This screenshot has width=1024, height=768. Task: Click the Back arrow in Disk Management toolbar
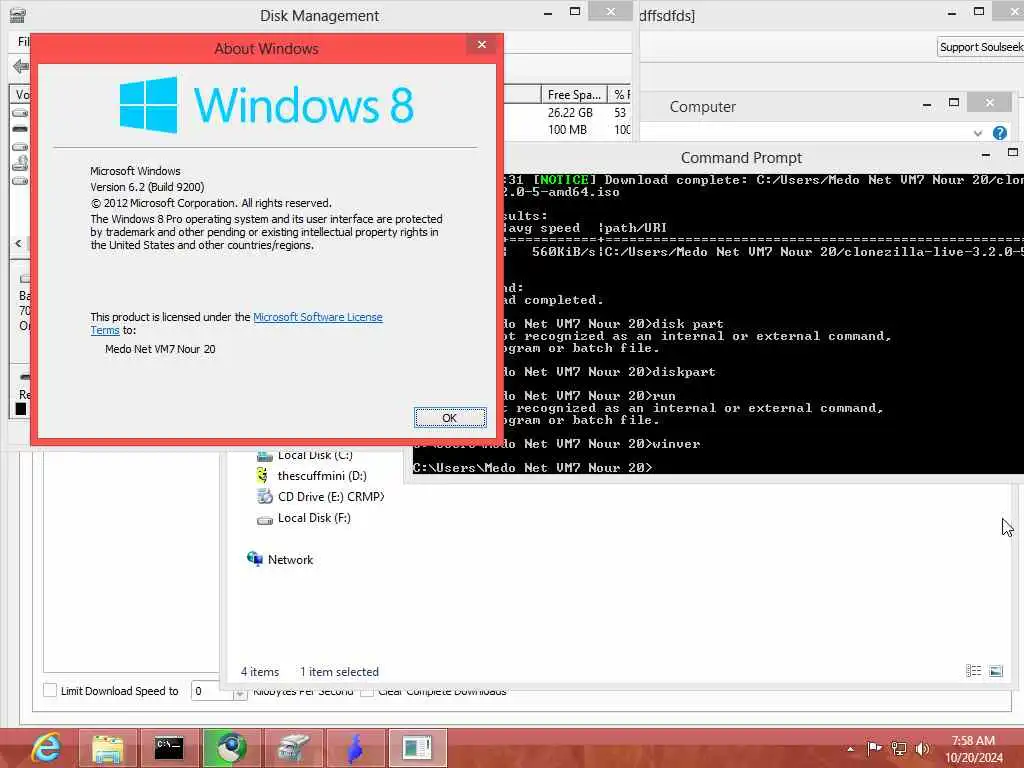(x=21, y=66)
